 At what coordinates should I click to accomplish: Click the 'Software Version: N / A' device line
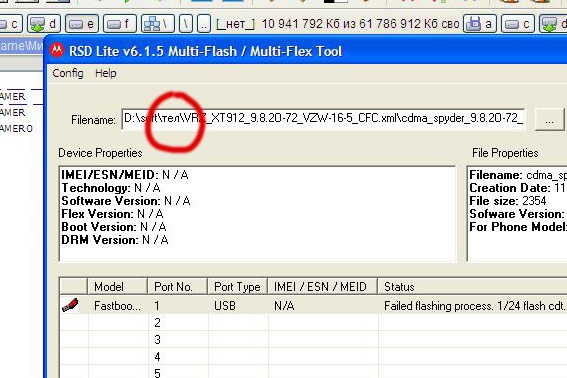[126, 201]
